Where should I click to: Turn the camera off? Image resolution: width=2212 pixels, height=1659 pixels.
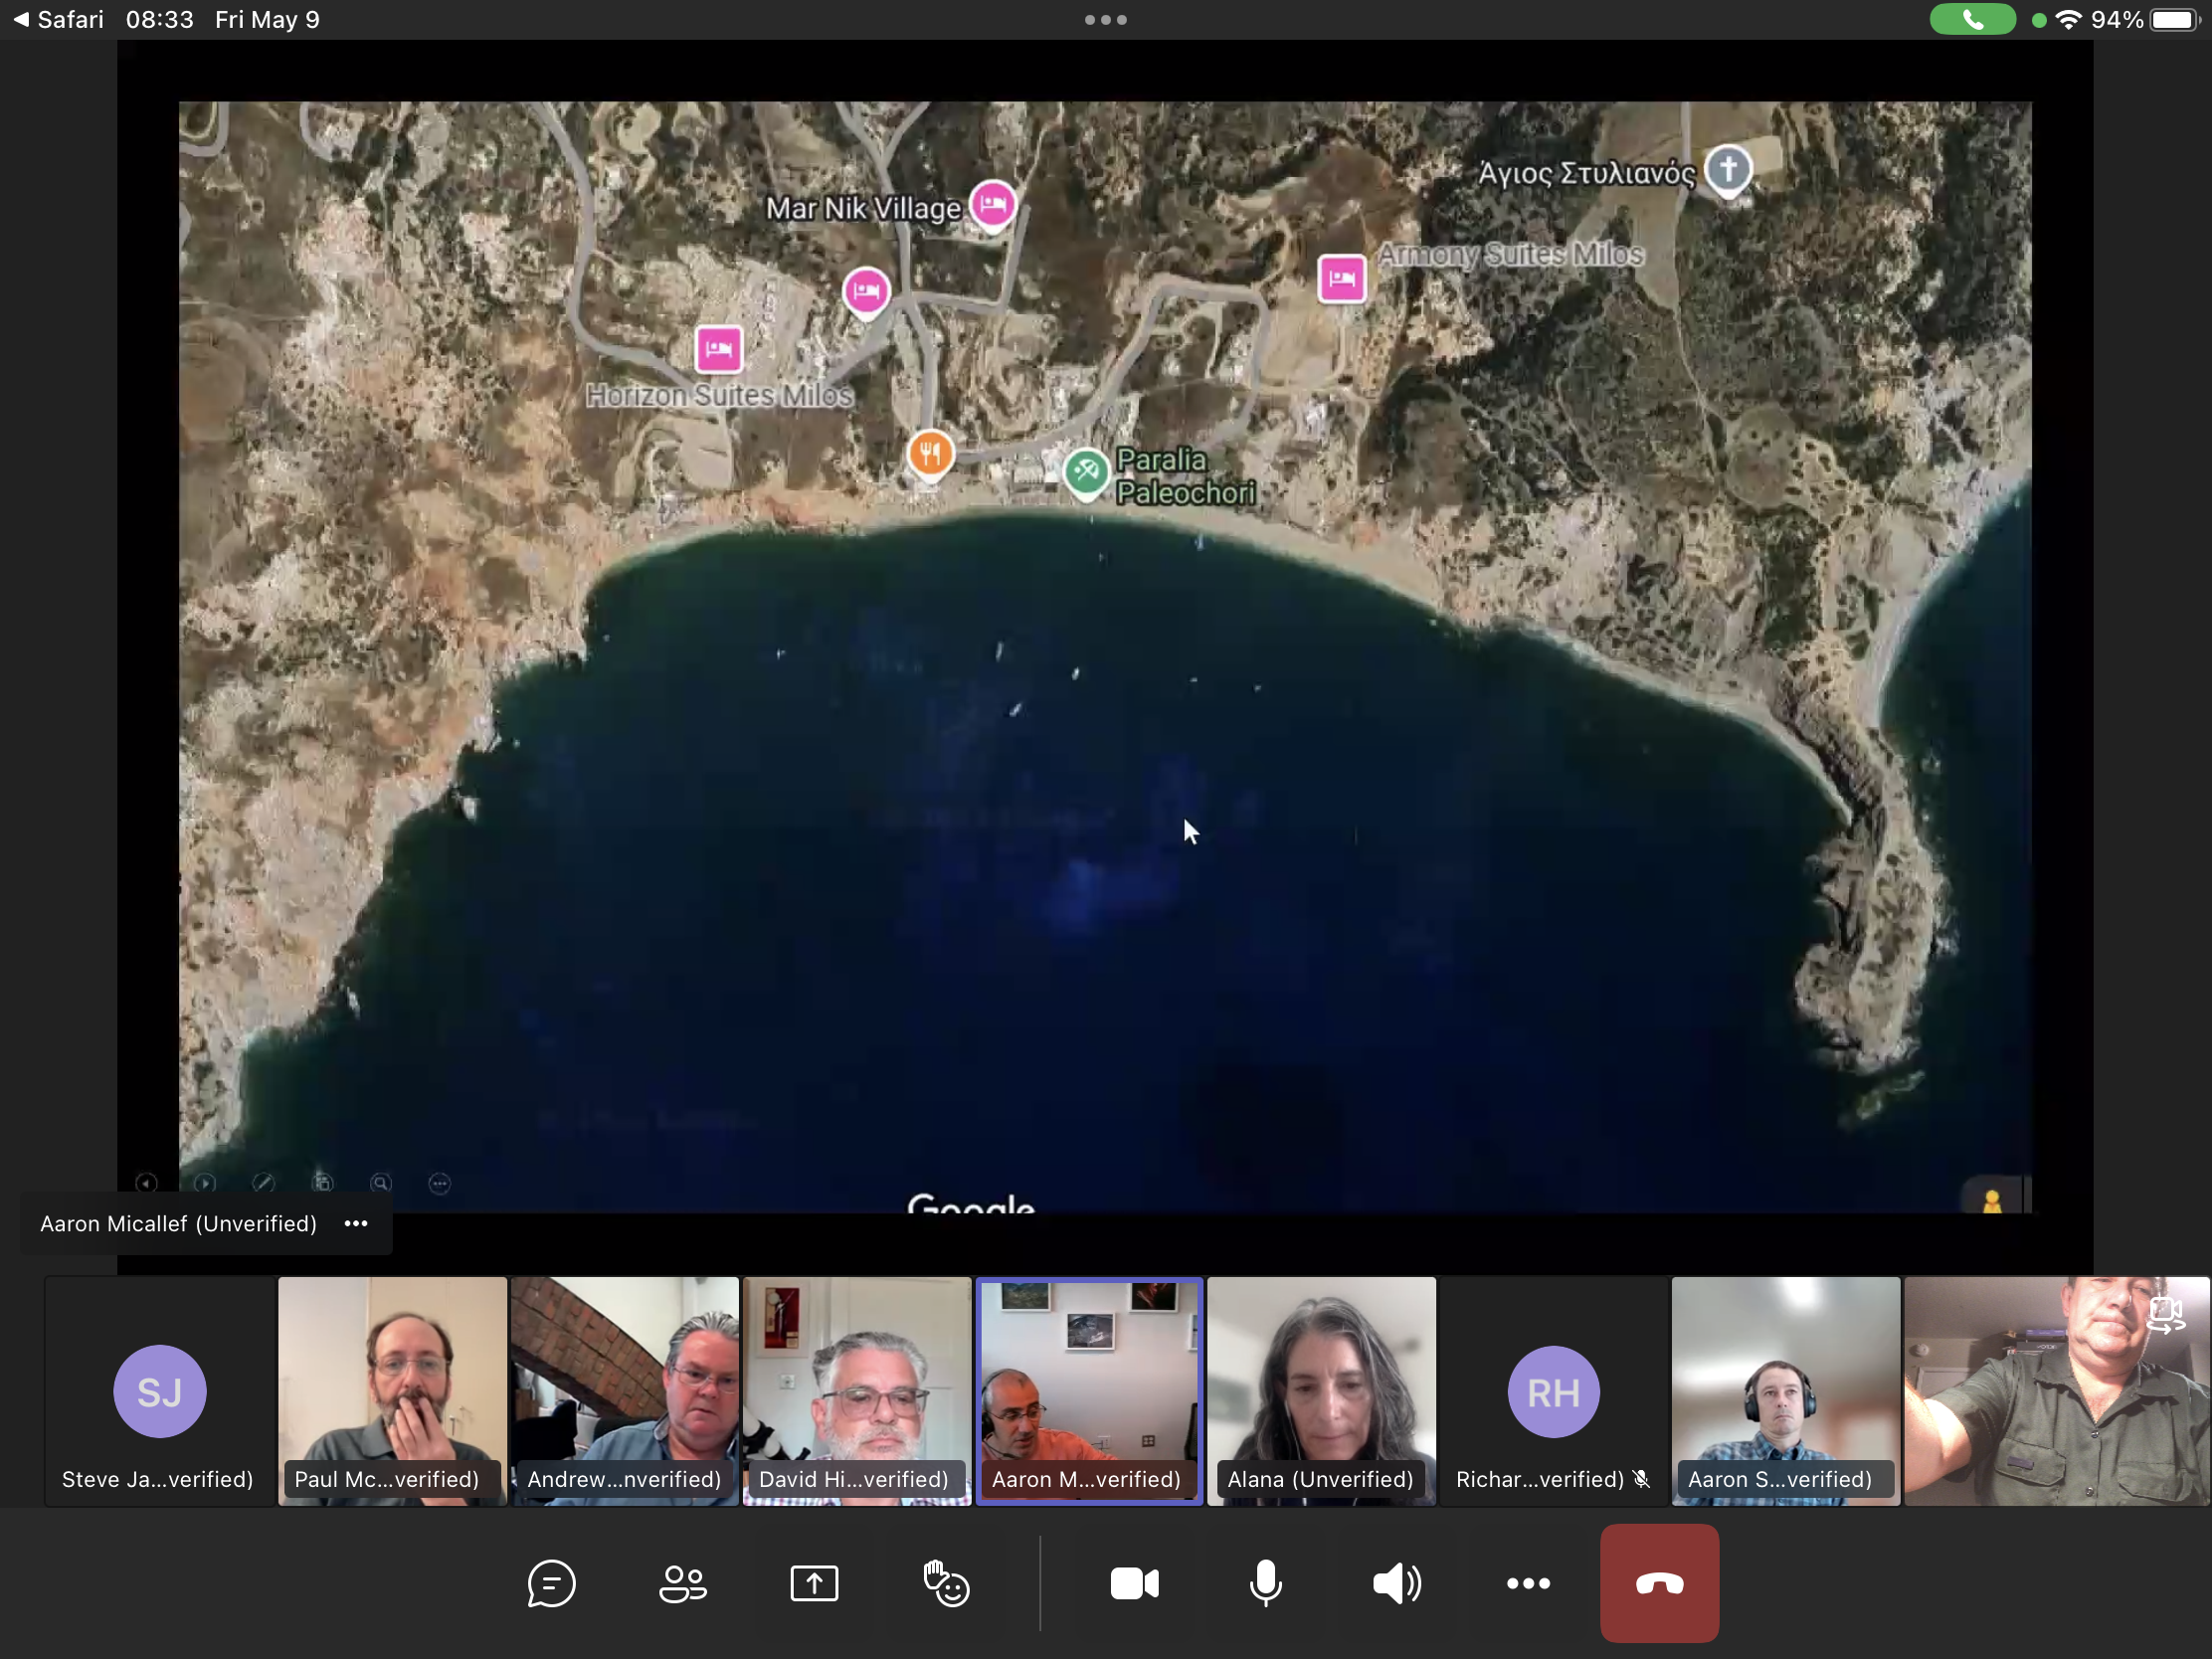point(1134,1583)
